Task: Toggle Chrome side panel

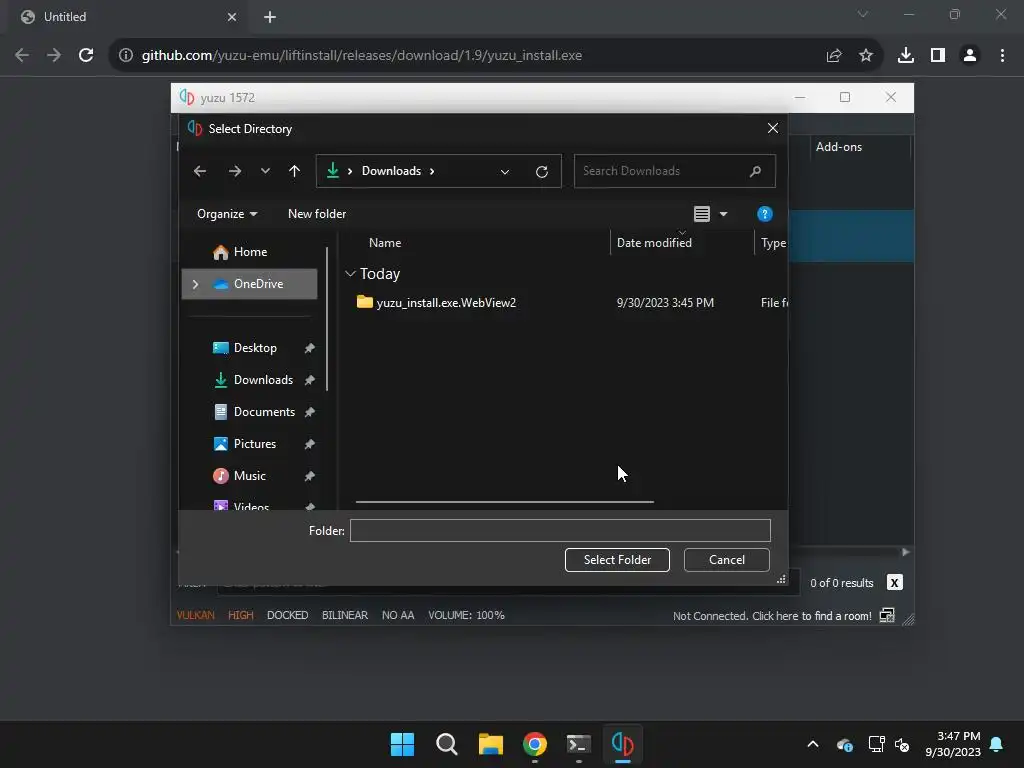Action: [x=938, y=56]
